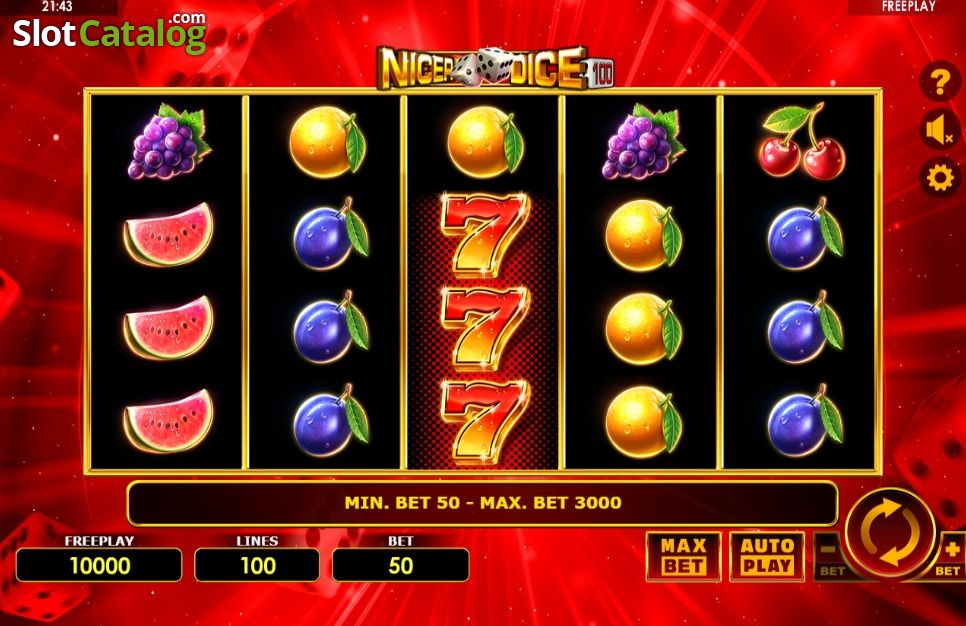
Task: Spin the reels with round arrow button
Action: [890, 534]
